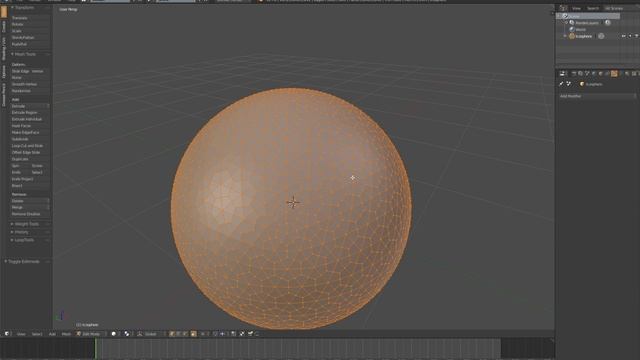Click the Scene icon in outliner

coord(565,16)
